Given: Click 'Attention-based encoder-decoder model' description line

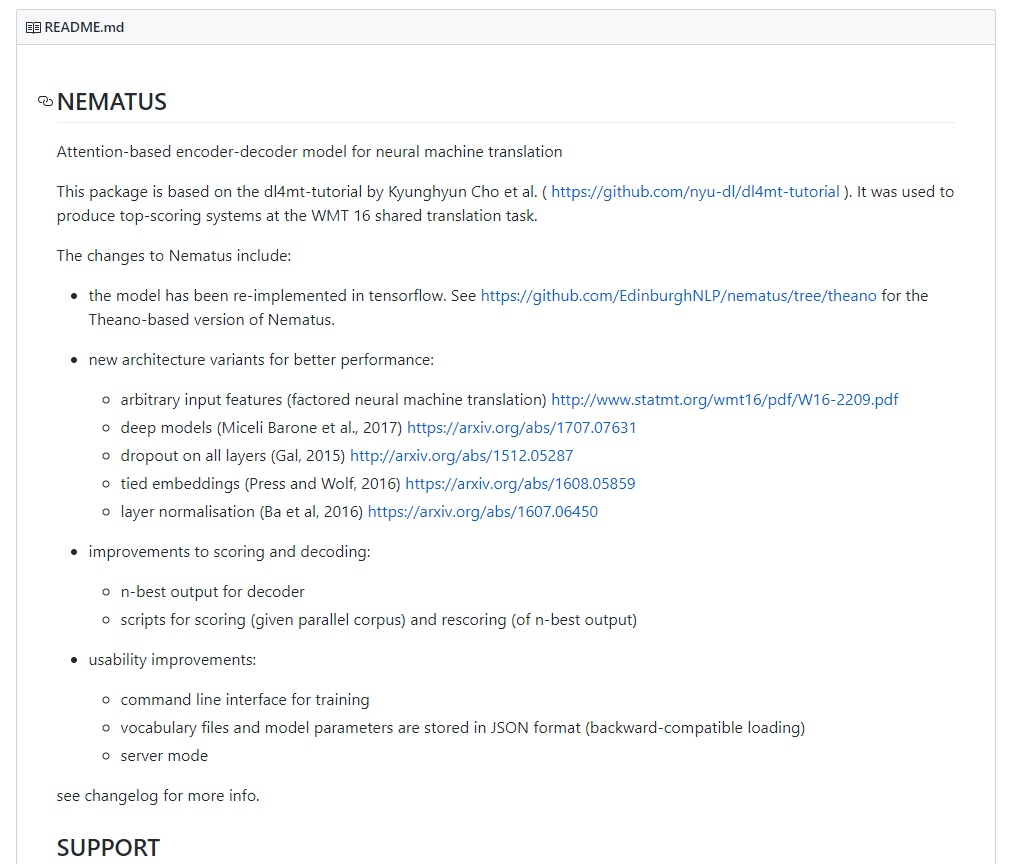Looking at the screenshot, I should [x=309, y=152].
